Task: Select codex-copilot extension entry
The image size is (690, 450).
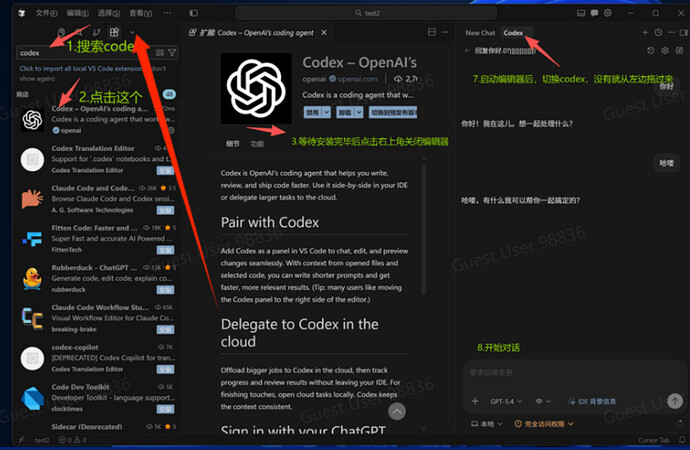Action: [97, 358]
